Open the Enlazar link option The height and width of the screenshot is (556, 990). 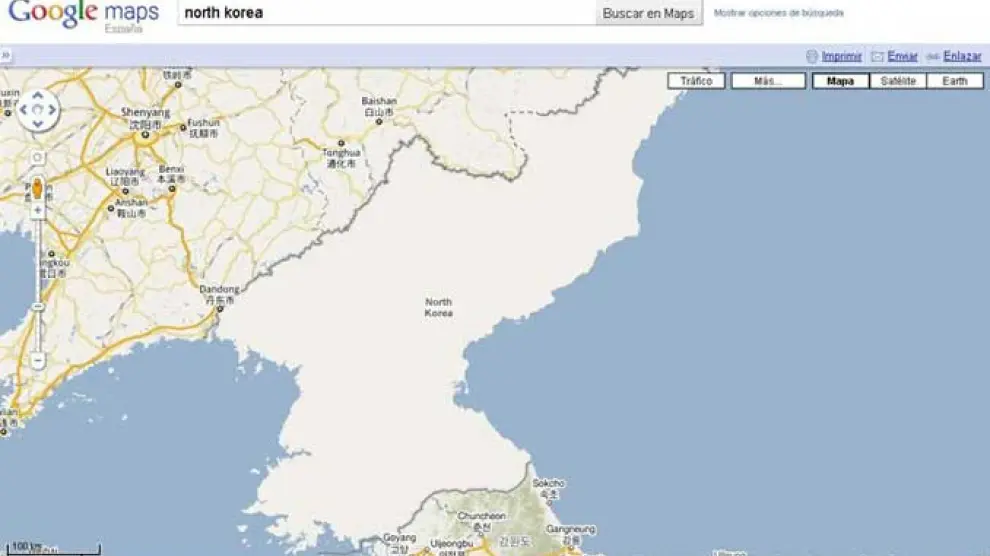[x=962, y=57]
